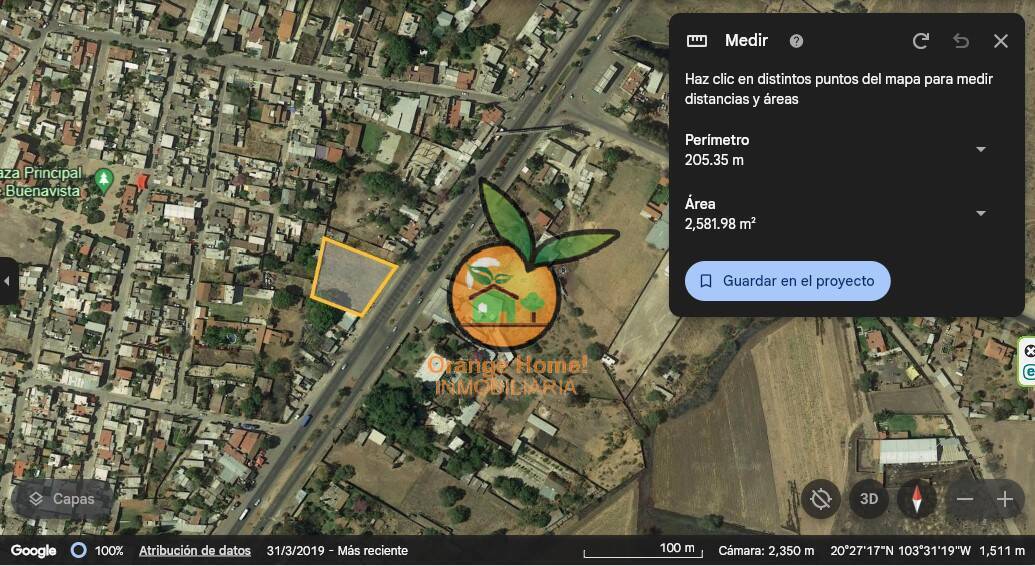
Task: Undo the last measurement point
Action: point(960,41)
